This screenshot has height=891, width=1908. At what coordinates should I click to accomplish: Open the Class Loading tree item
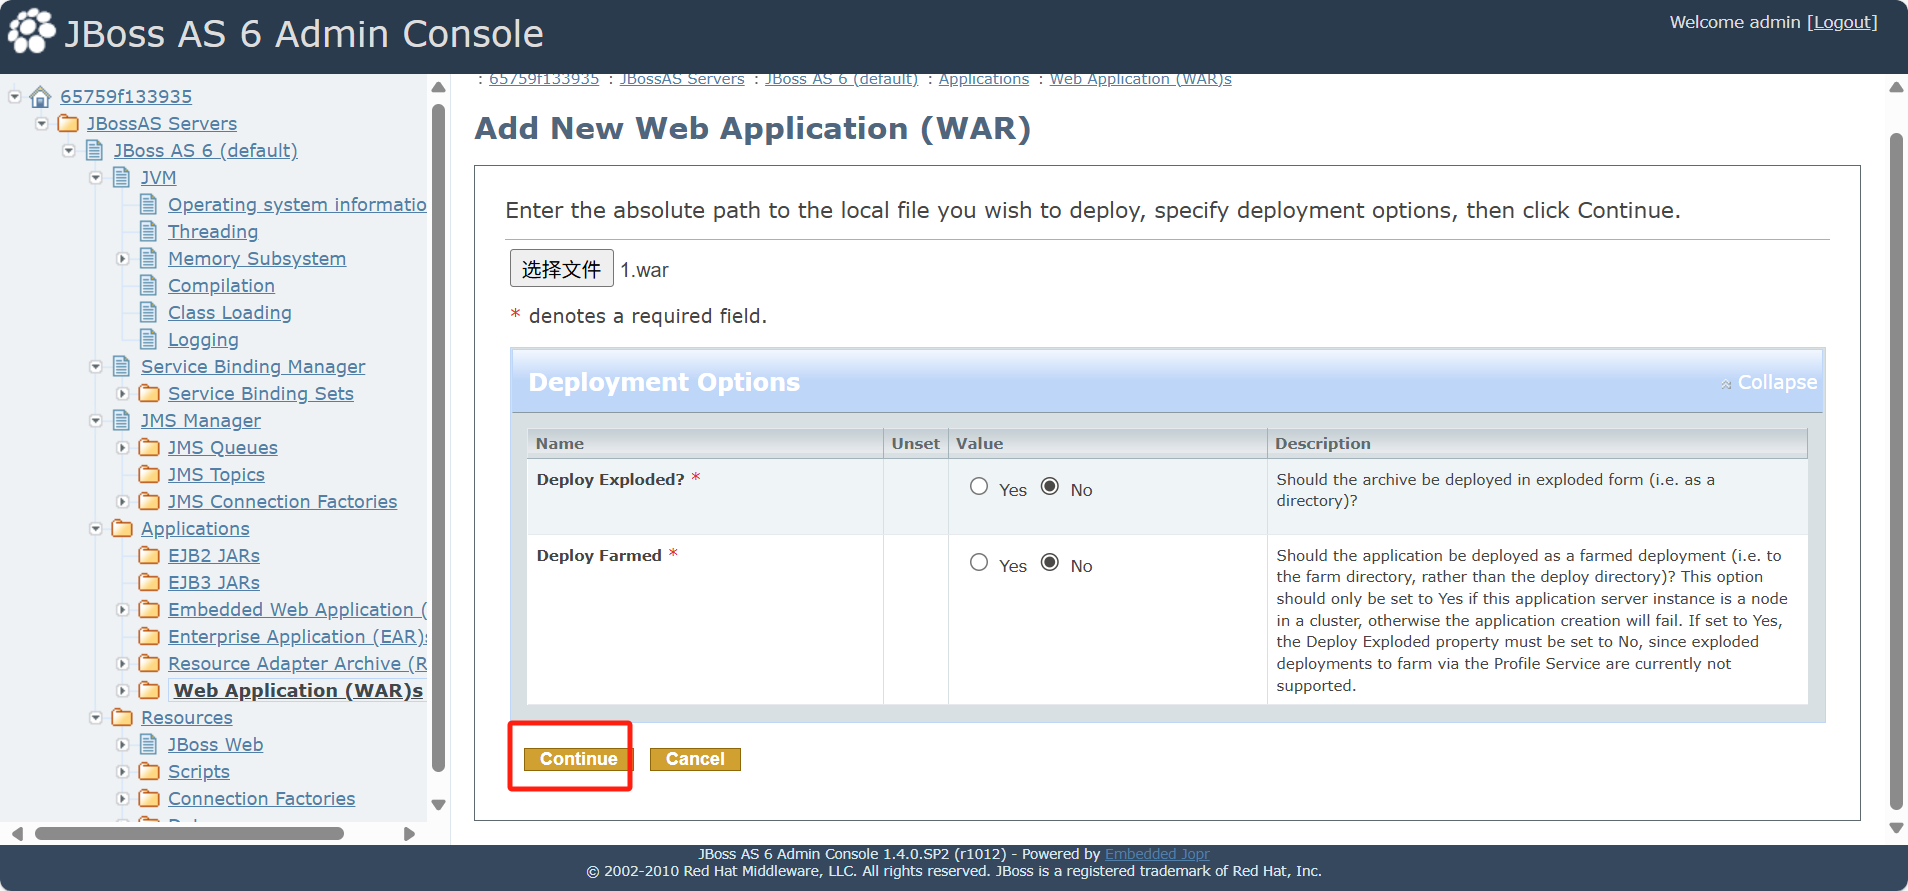230,312
